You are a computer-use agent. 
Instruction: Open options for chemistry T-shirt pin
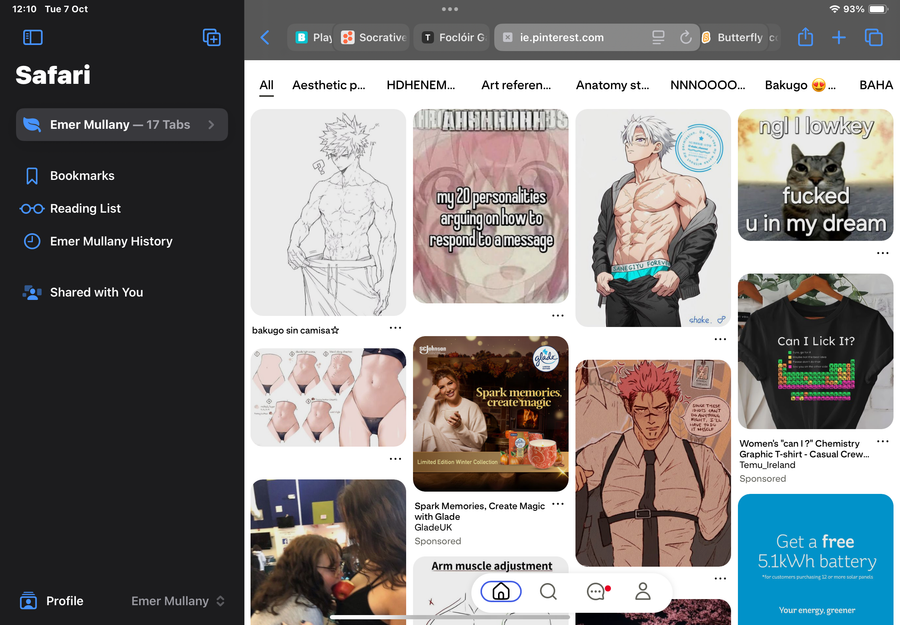click(x=882, y=441)
